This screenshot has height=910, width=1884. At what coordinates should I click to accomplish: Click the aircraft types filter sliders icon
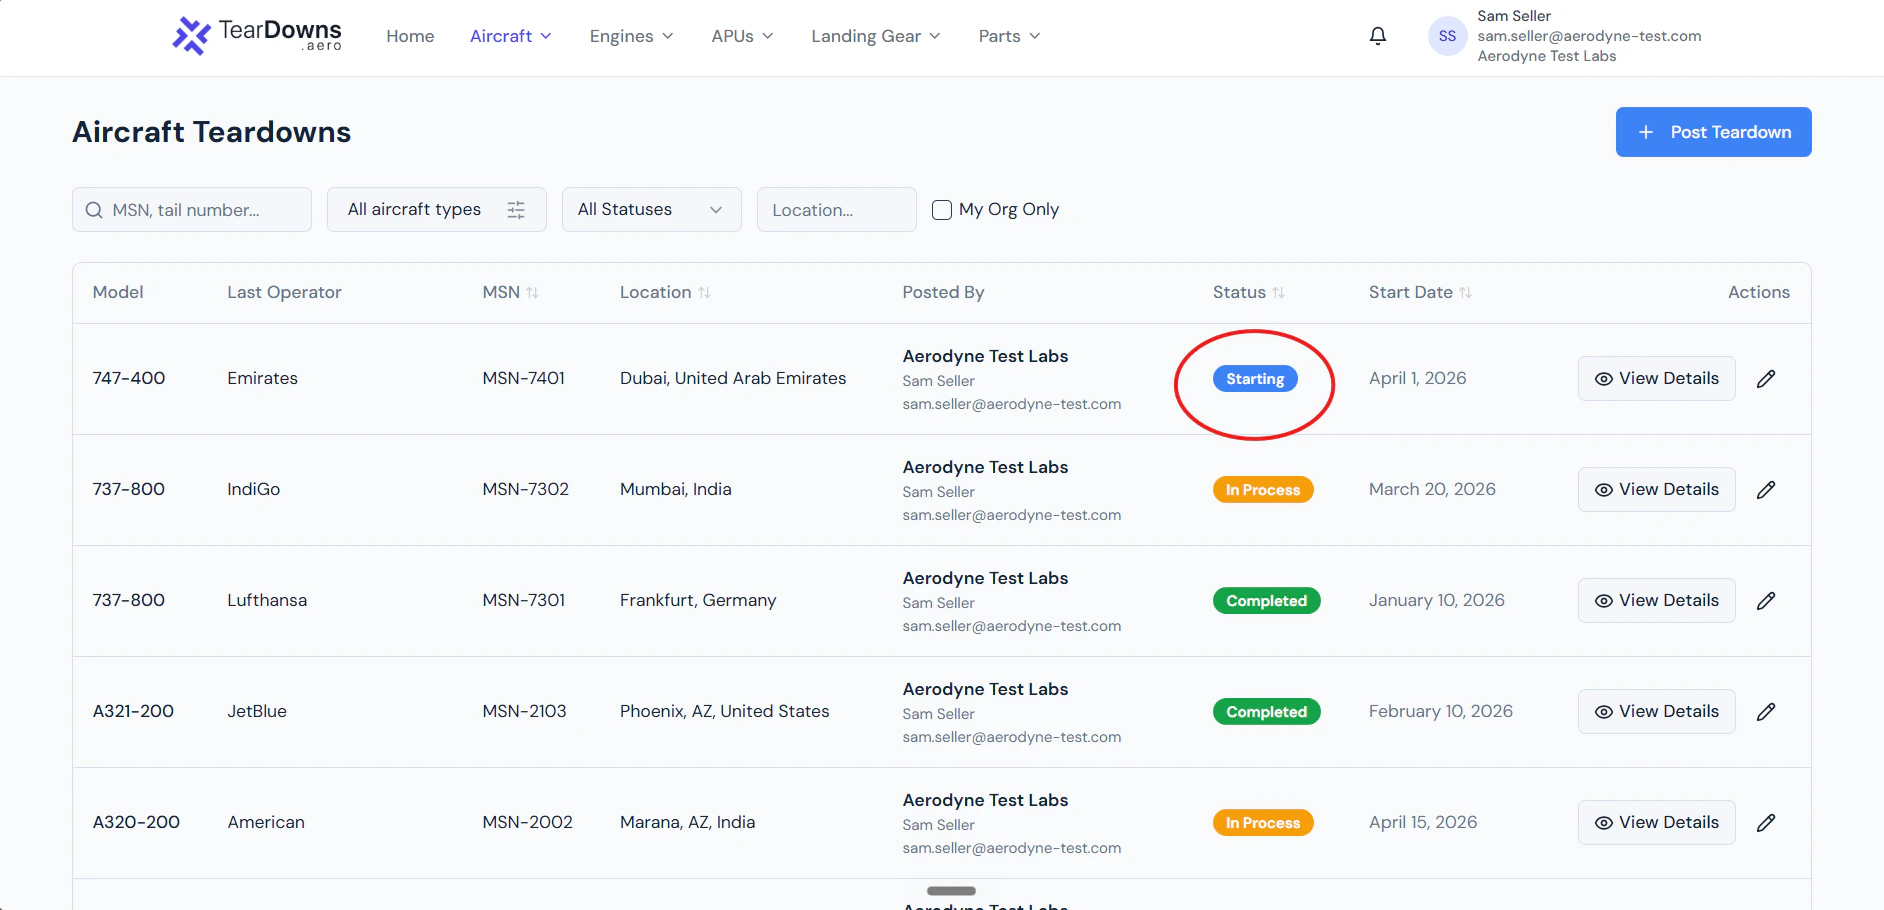coord(516,210)
